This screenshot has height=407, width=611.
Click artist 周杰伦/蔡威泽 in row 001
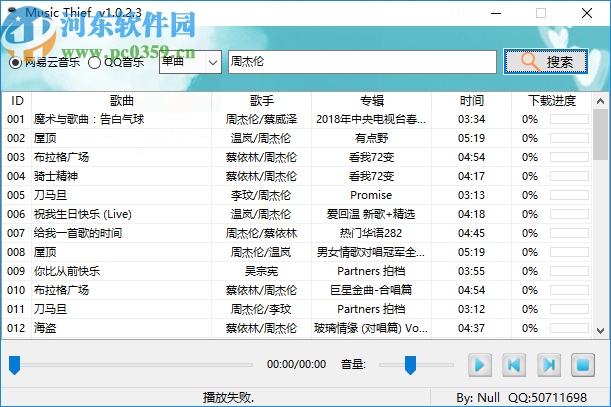(261, 119)
